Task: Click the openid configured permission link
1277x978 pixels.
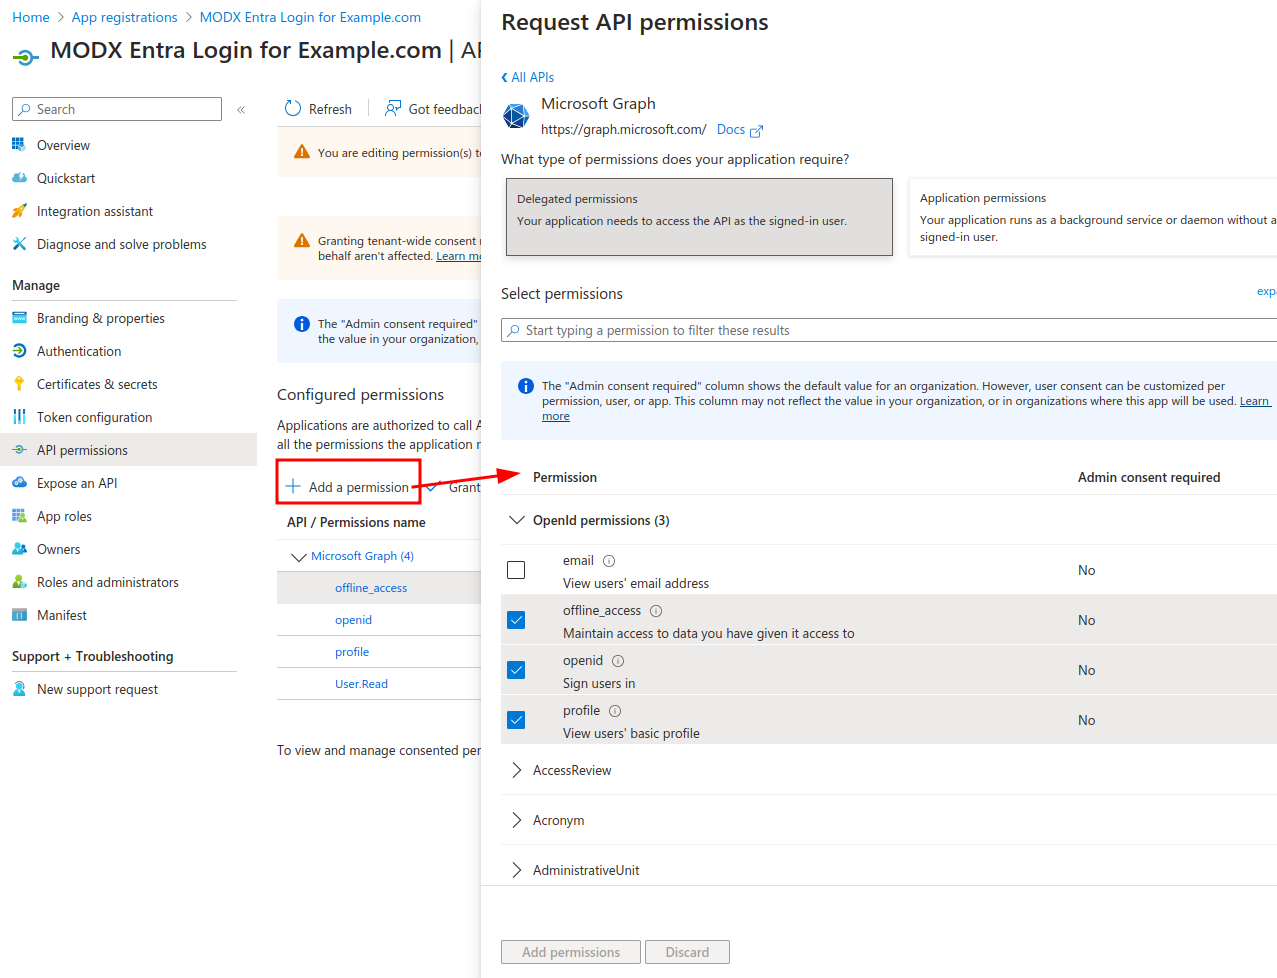Action: tap(353, 620)
